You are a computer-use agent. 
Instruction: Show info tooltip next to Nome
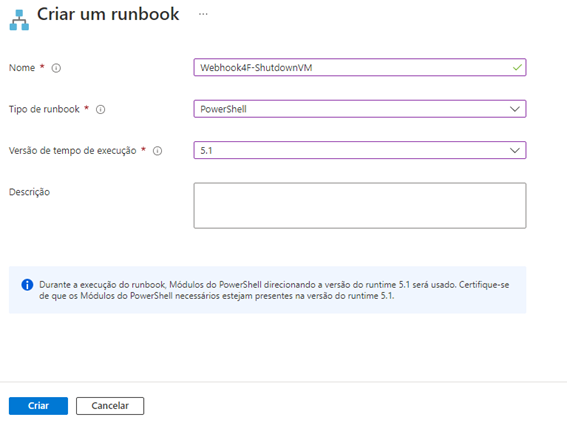(56, 68)
